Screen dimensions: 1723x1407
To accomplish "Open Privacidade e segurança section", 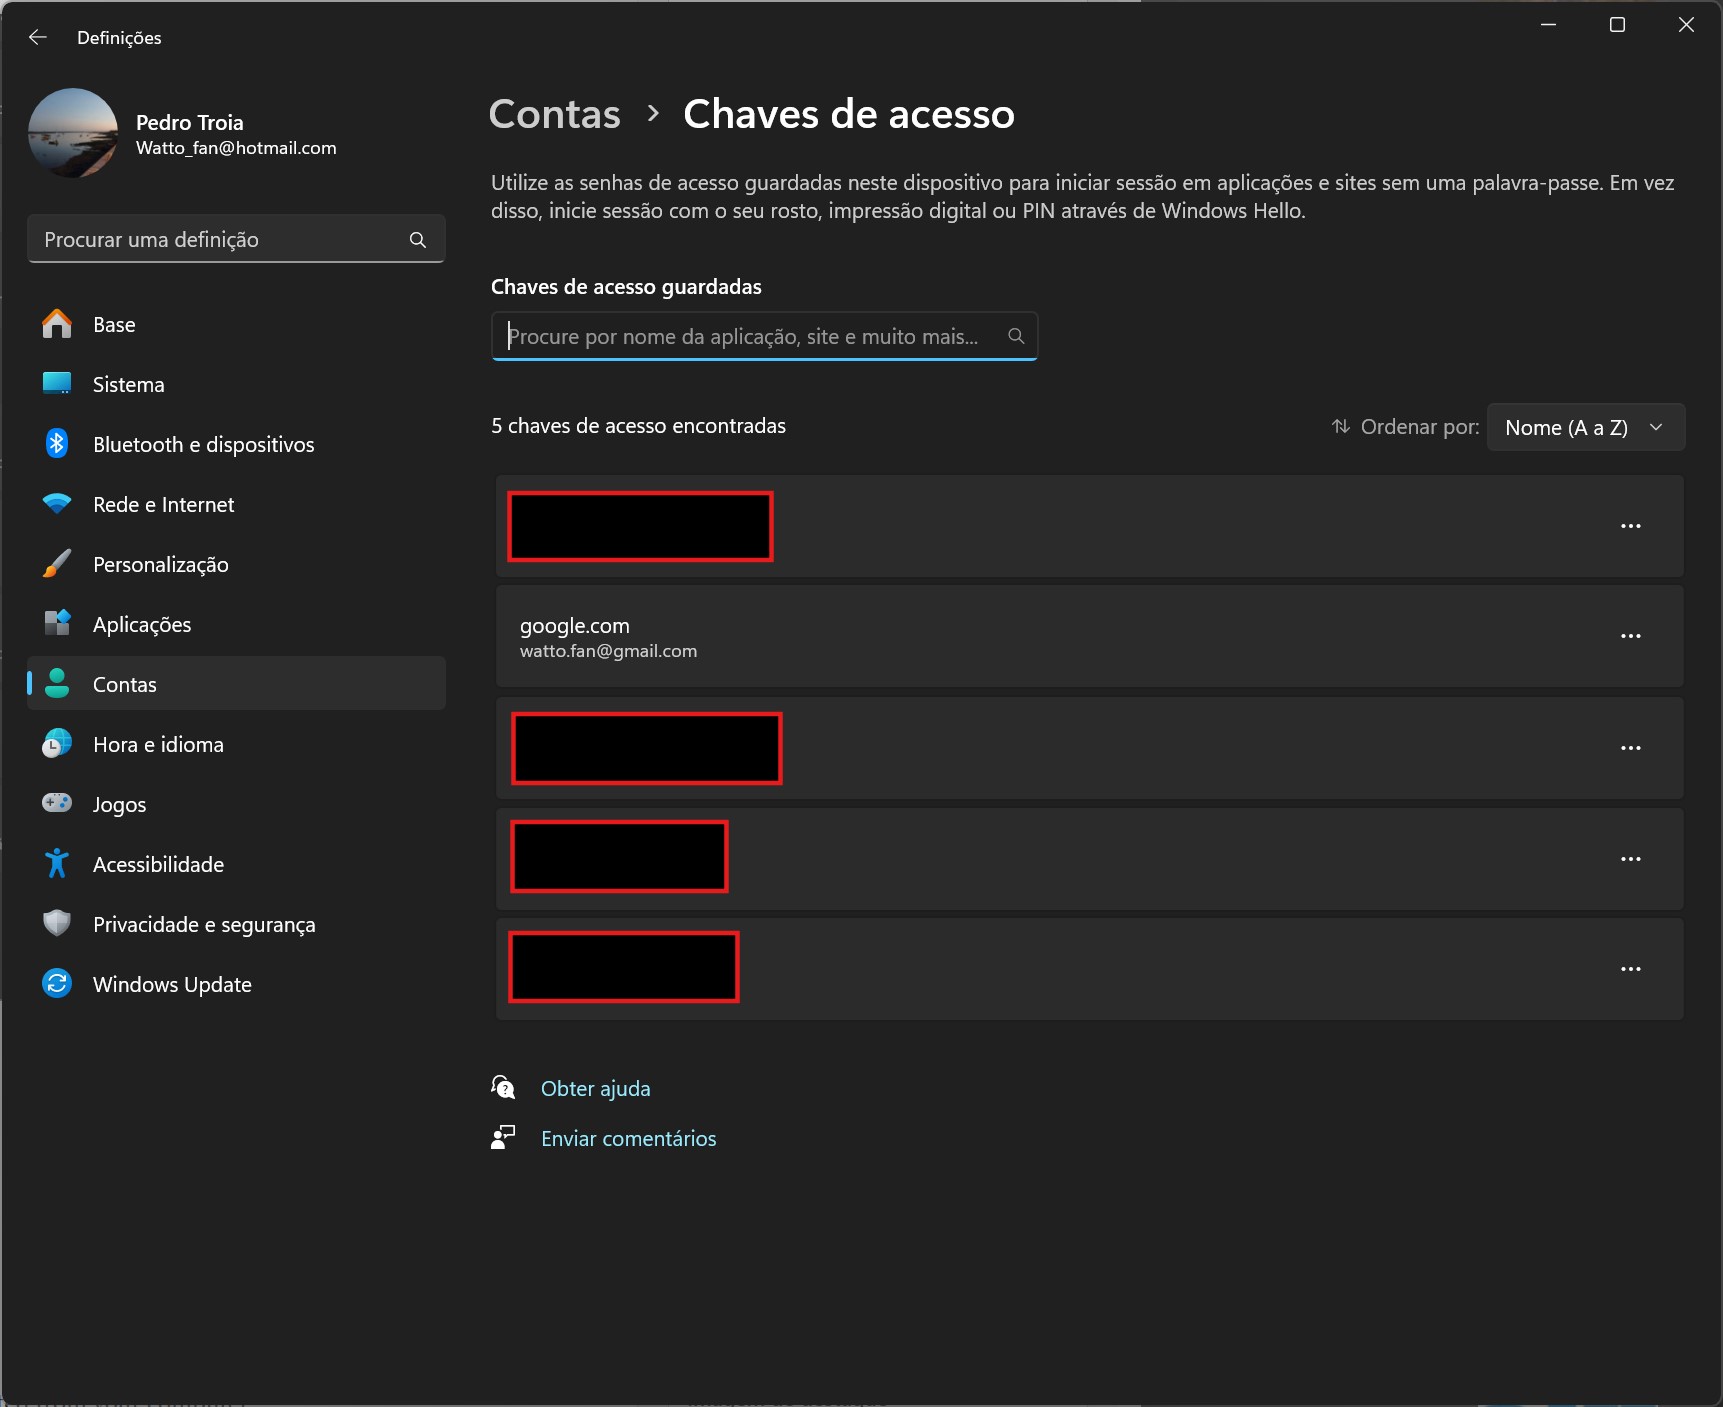I will pos(204,925).
